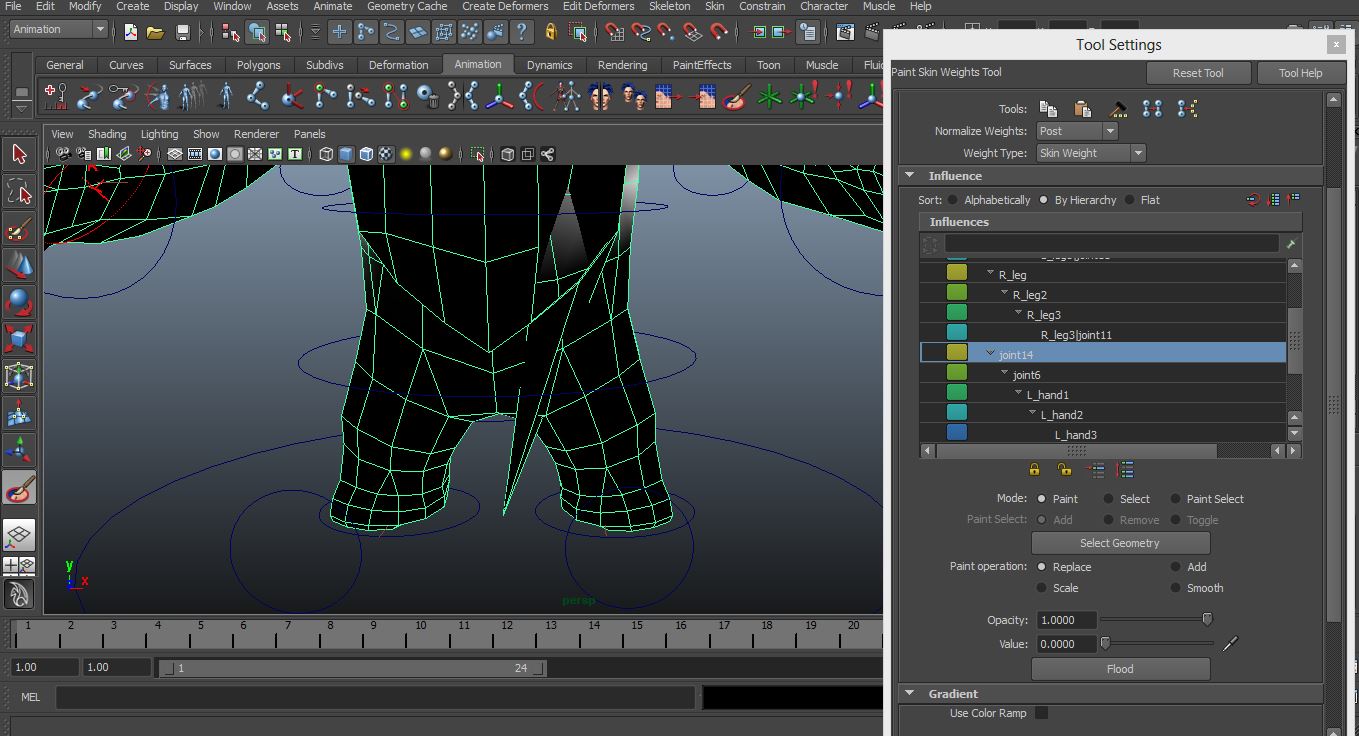Click the Weight Hammer tool icon

click(1117, 108)
